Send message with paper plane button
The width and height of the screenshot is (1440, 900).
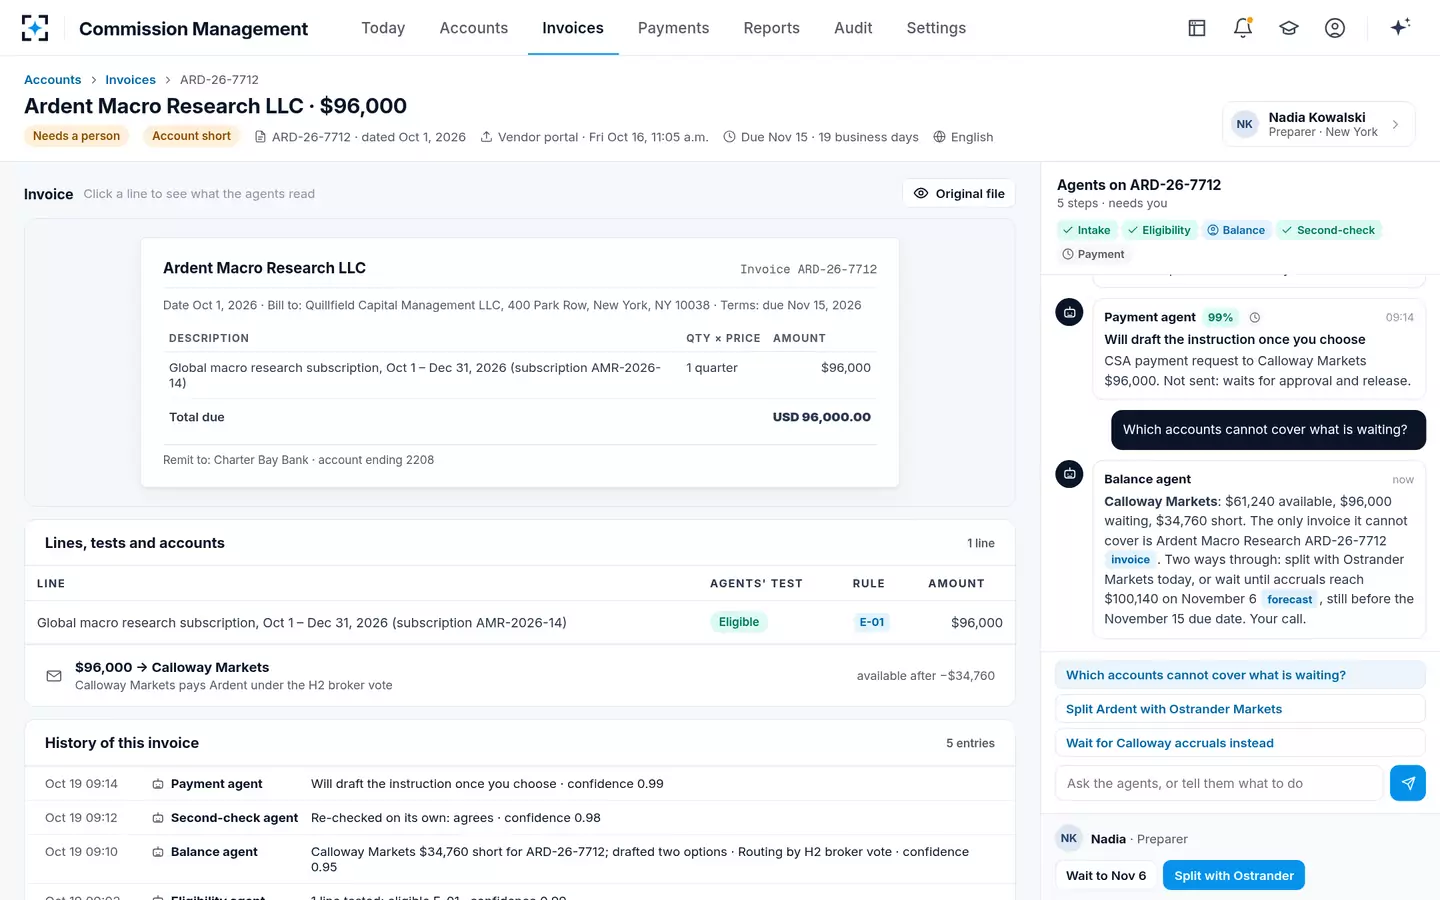point(1408,783)
